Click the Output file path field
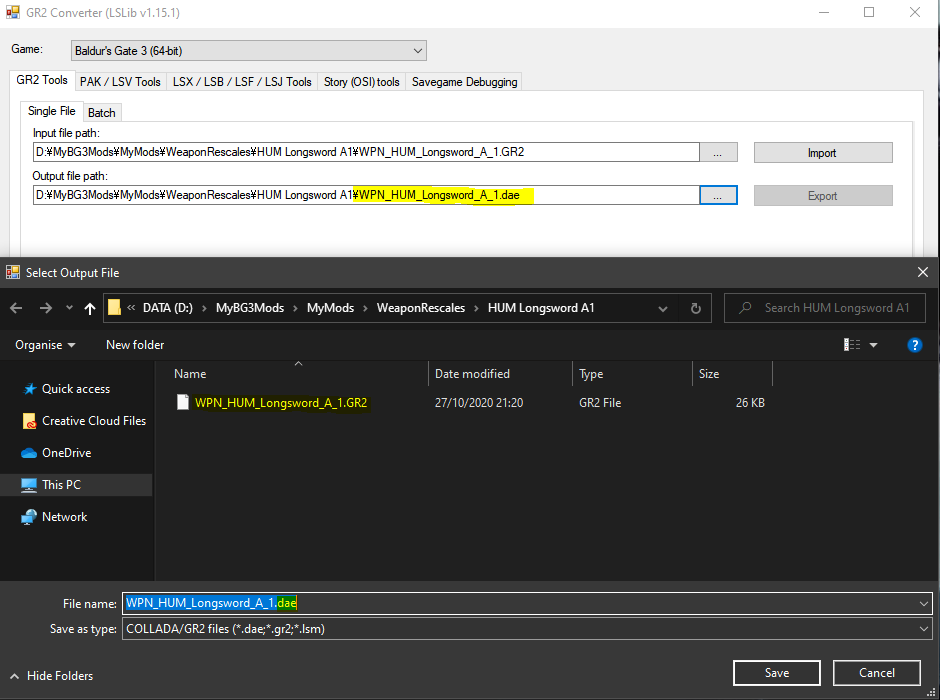Screen dimensions: 940x700 [x=366, y=195]
